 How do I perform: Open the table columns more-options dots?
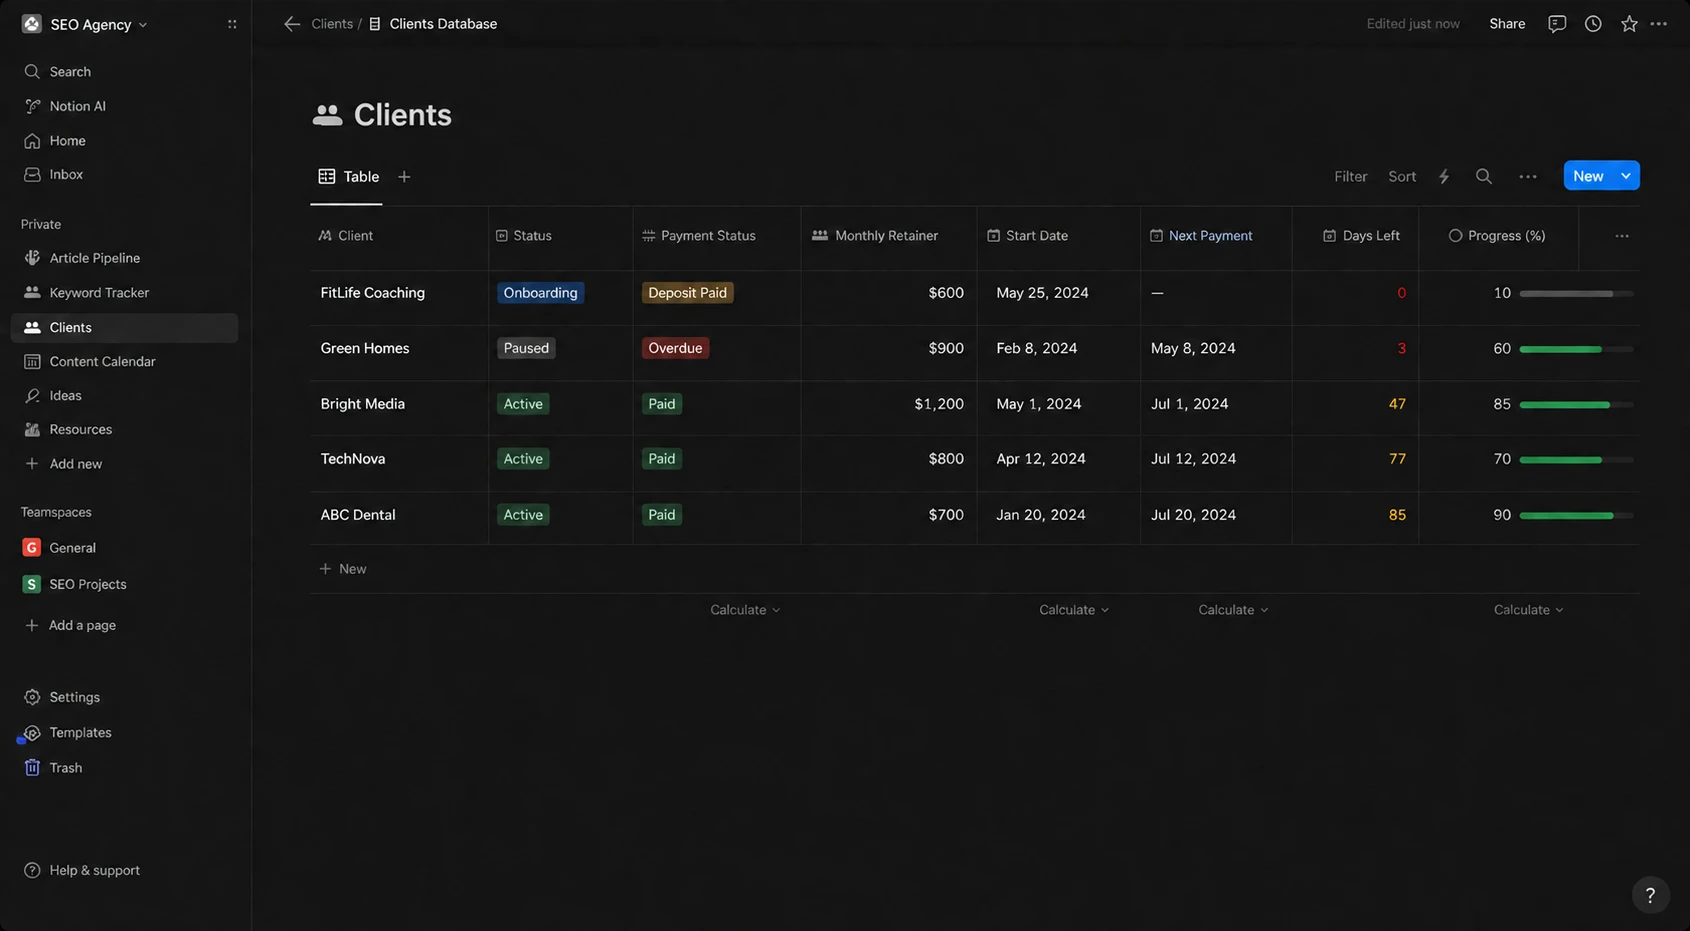1622,236
